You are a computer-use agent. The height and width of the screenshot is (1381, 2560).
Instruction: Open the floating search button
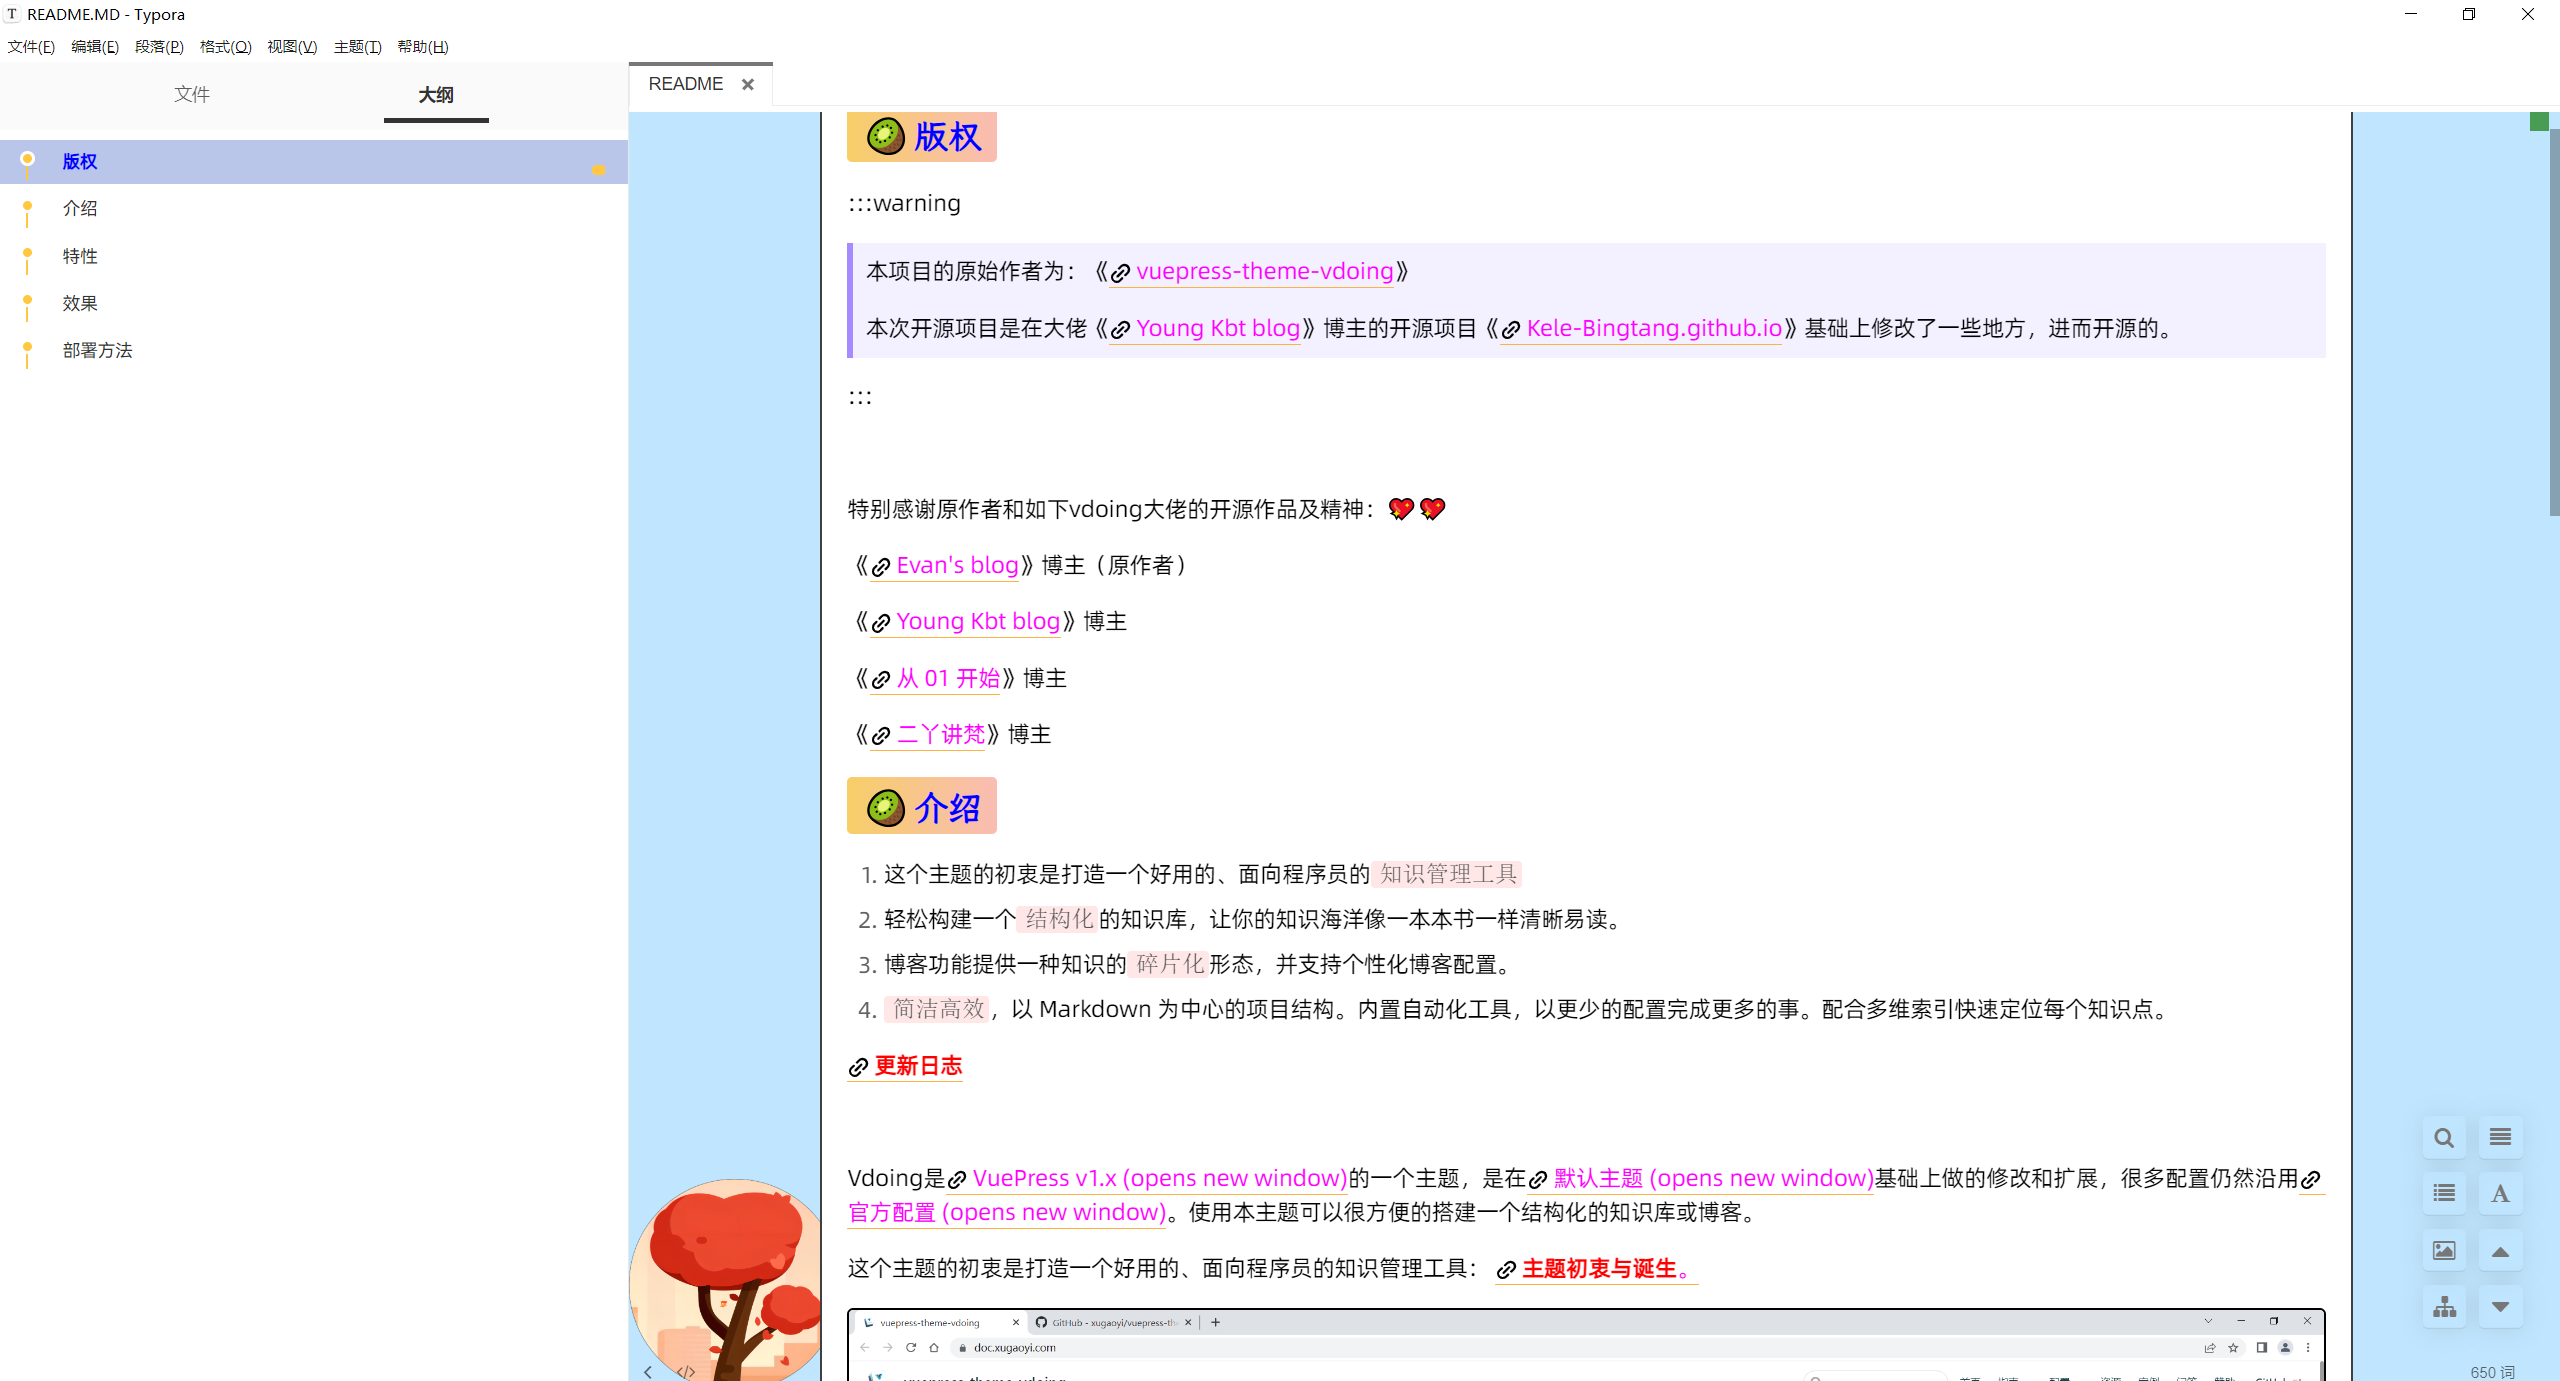tap(2444, 1138)
